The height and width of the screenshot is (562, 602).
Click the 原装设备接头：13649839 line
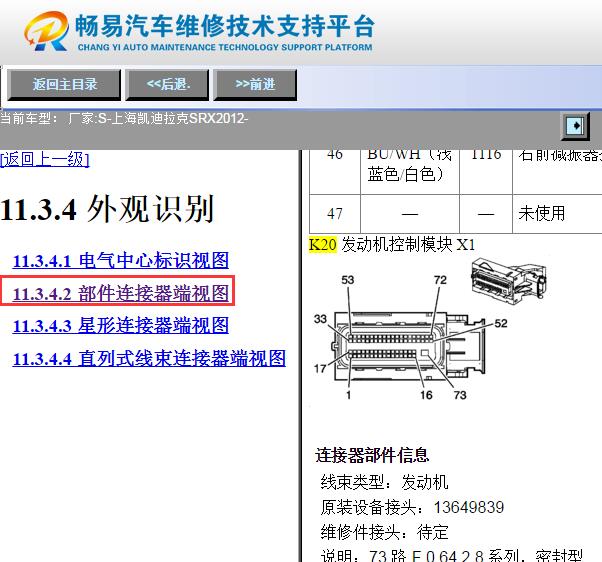pos(412,507)
